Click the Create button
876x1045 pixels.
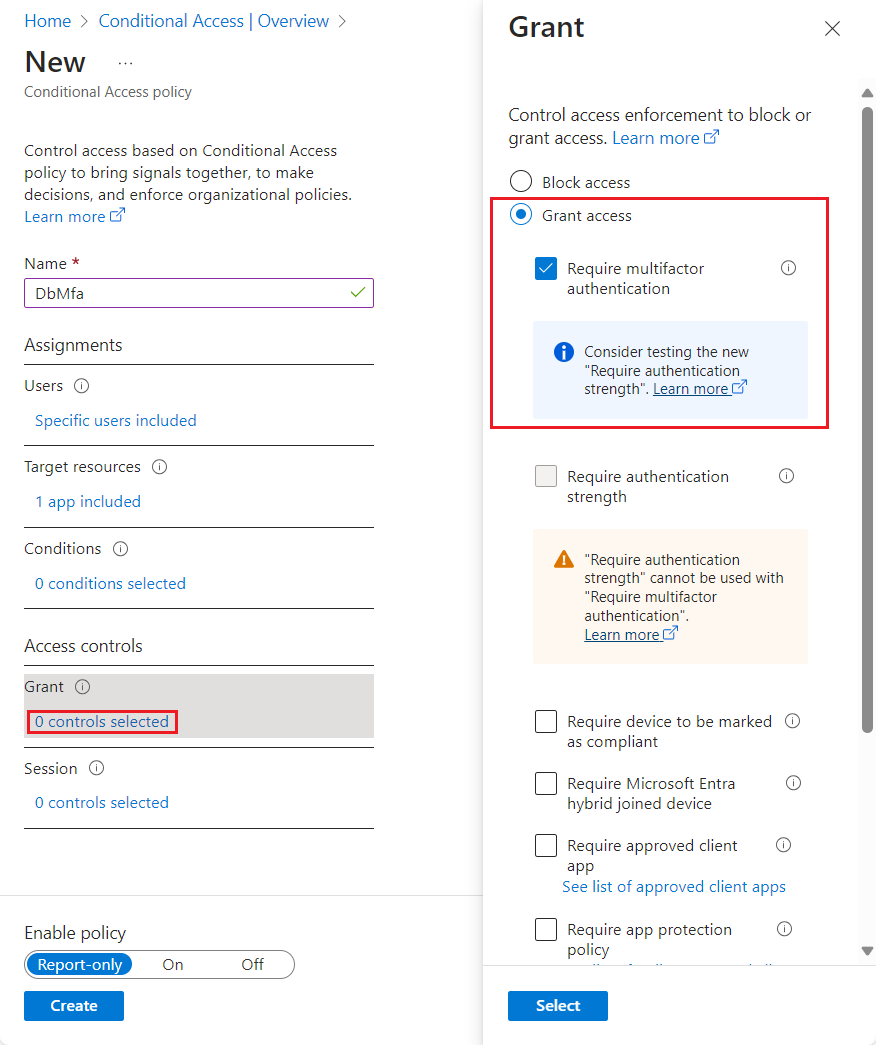pyautogui.click(x=73, y=1006)
